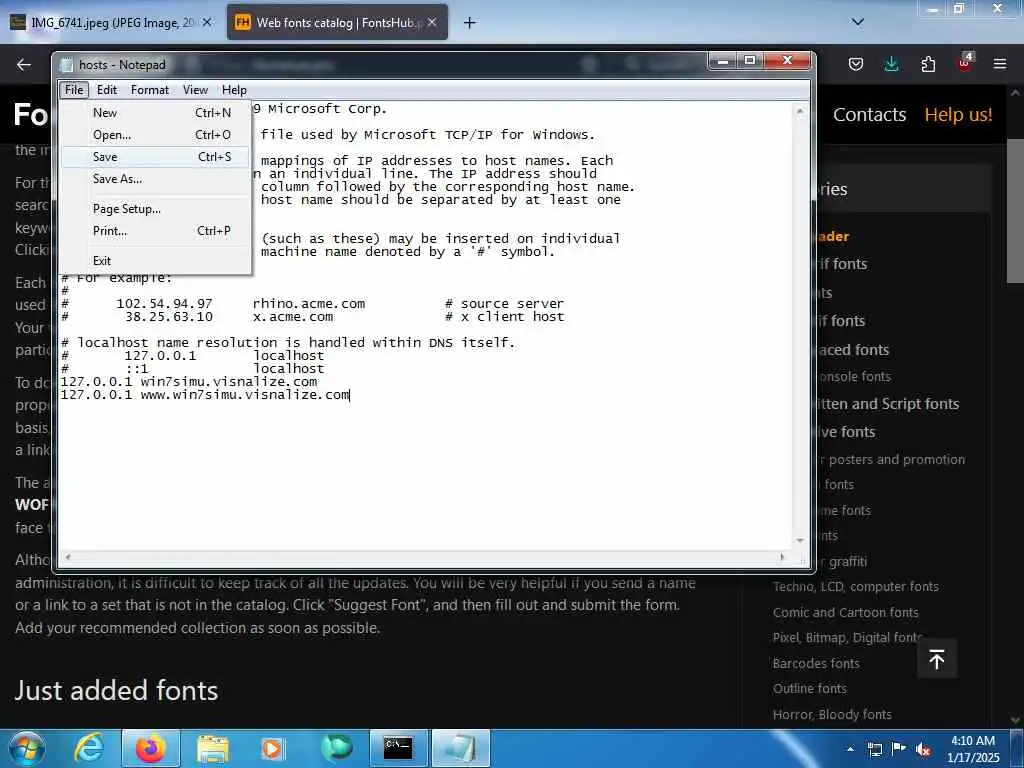Screen dimensions: 1024x768
Task: Choose Exit from the File menu
Action: pyautogui.click(x=155, y=261)
